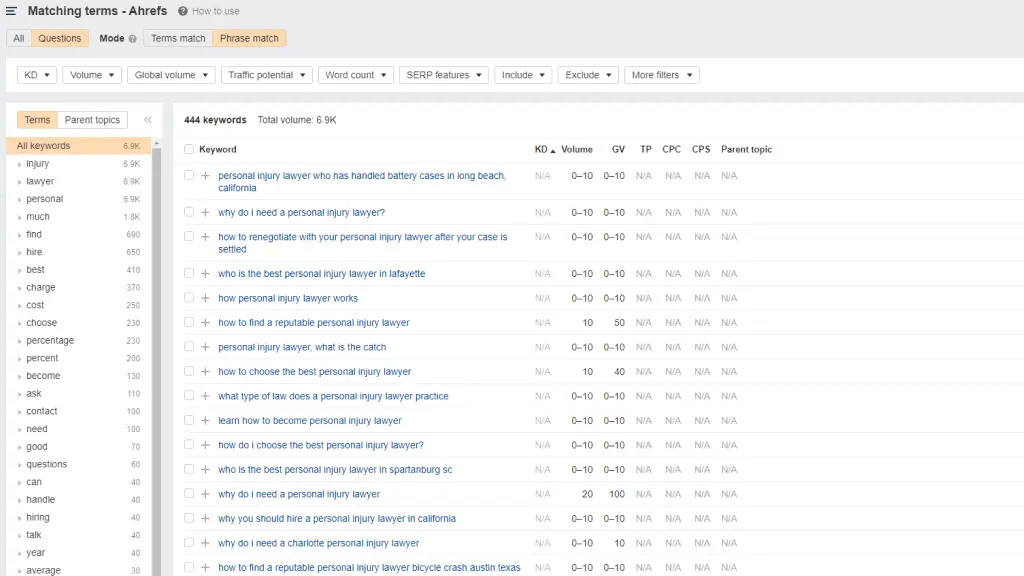Screen dimensions: 1024x576
Task: Open the Volume filter dropdown
Action: (x=92, y=75)
